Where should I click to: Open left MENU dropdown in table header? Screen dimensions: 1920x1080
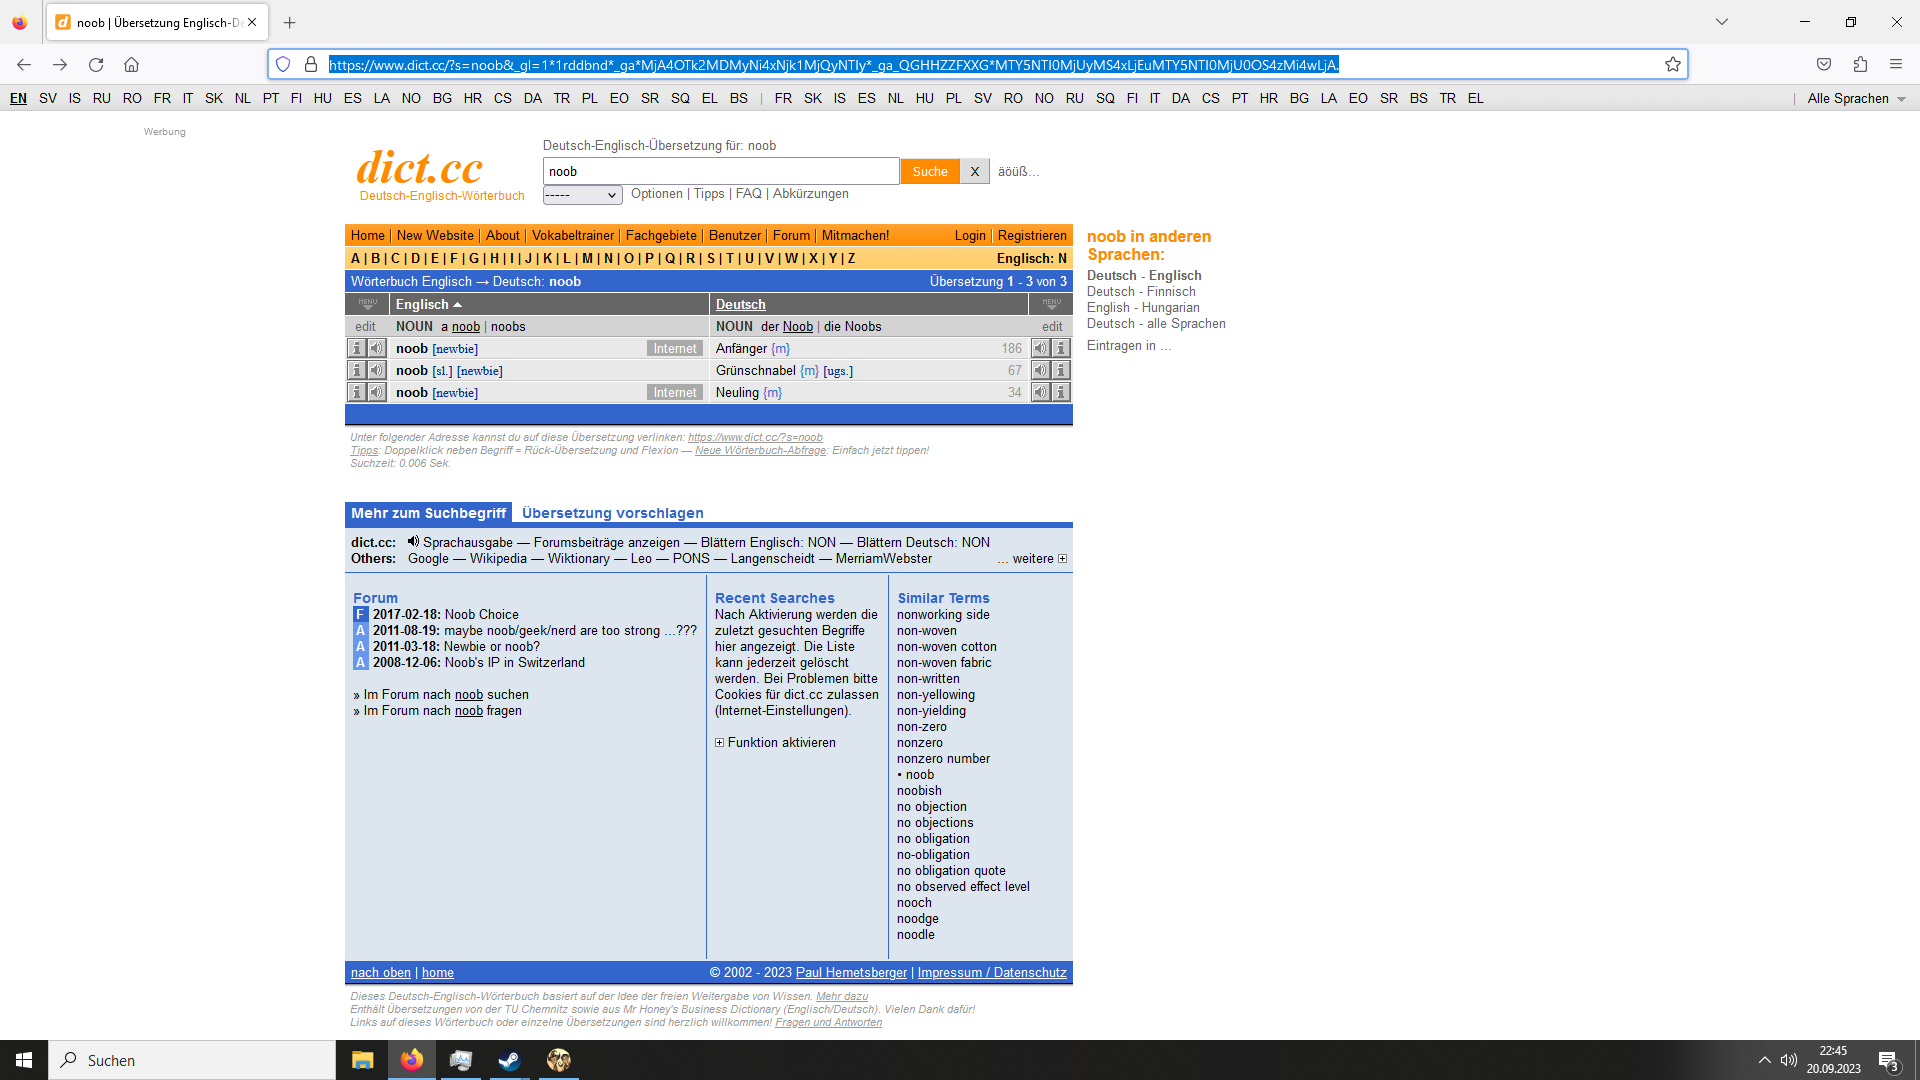(x=367, y=304)
